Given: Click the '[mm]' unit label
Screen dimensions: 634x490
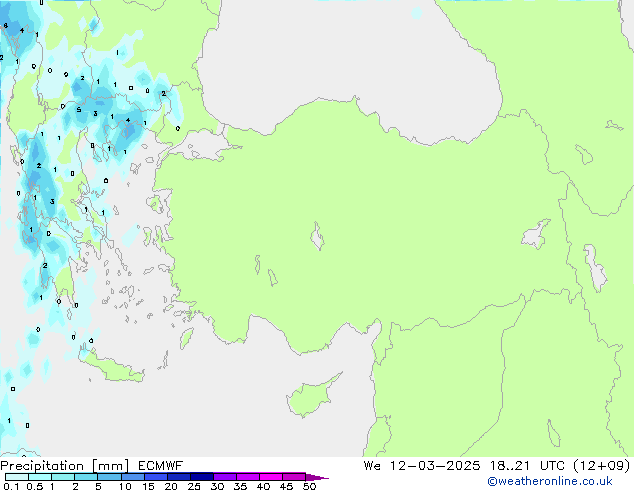Looking at the screenshot, I should coord(110,466).
